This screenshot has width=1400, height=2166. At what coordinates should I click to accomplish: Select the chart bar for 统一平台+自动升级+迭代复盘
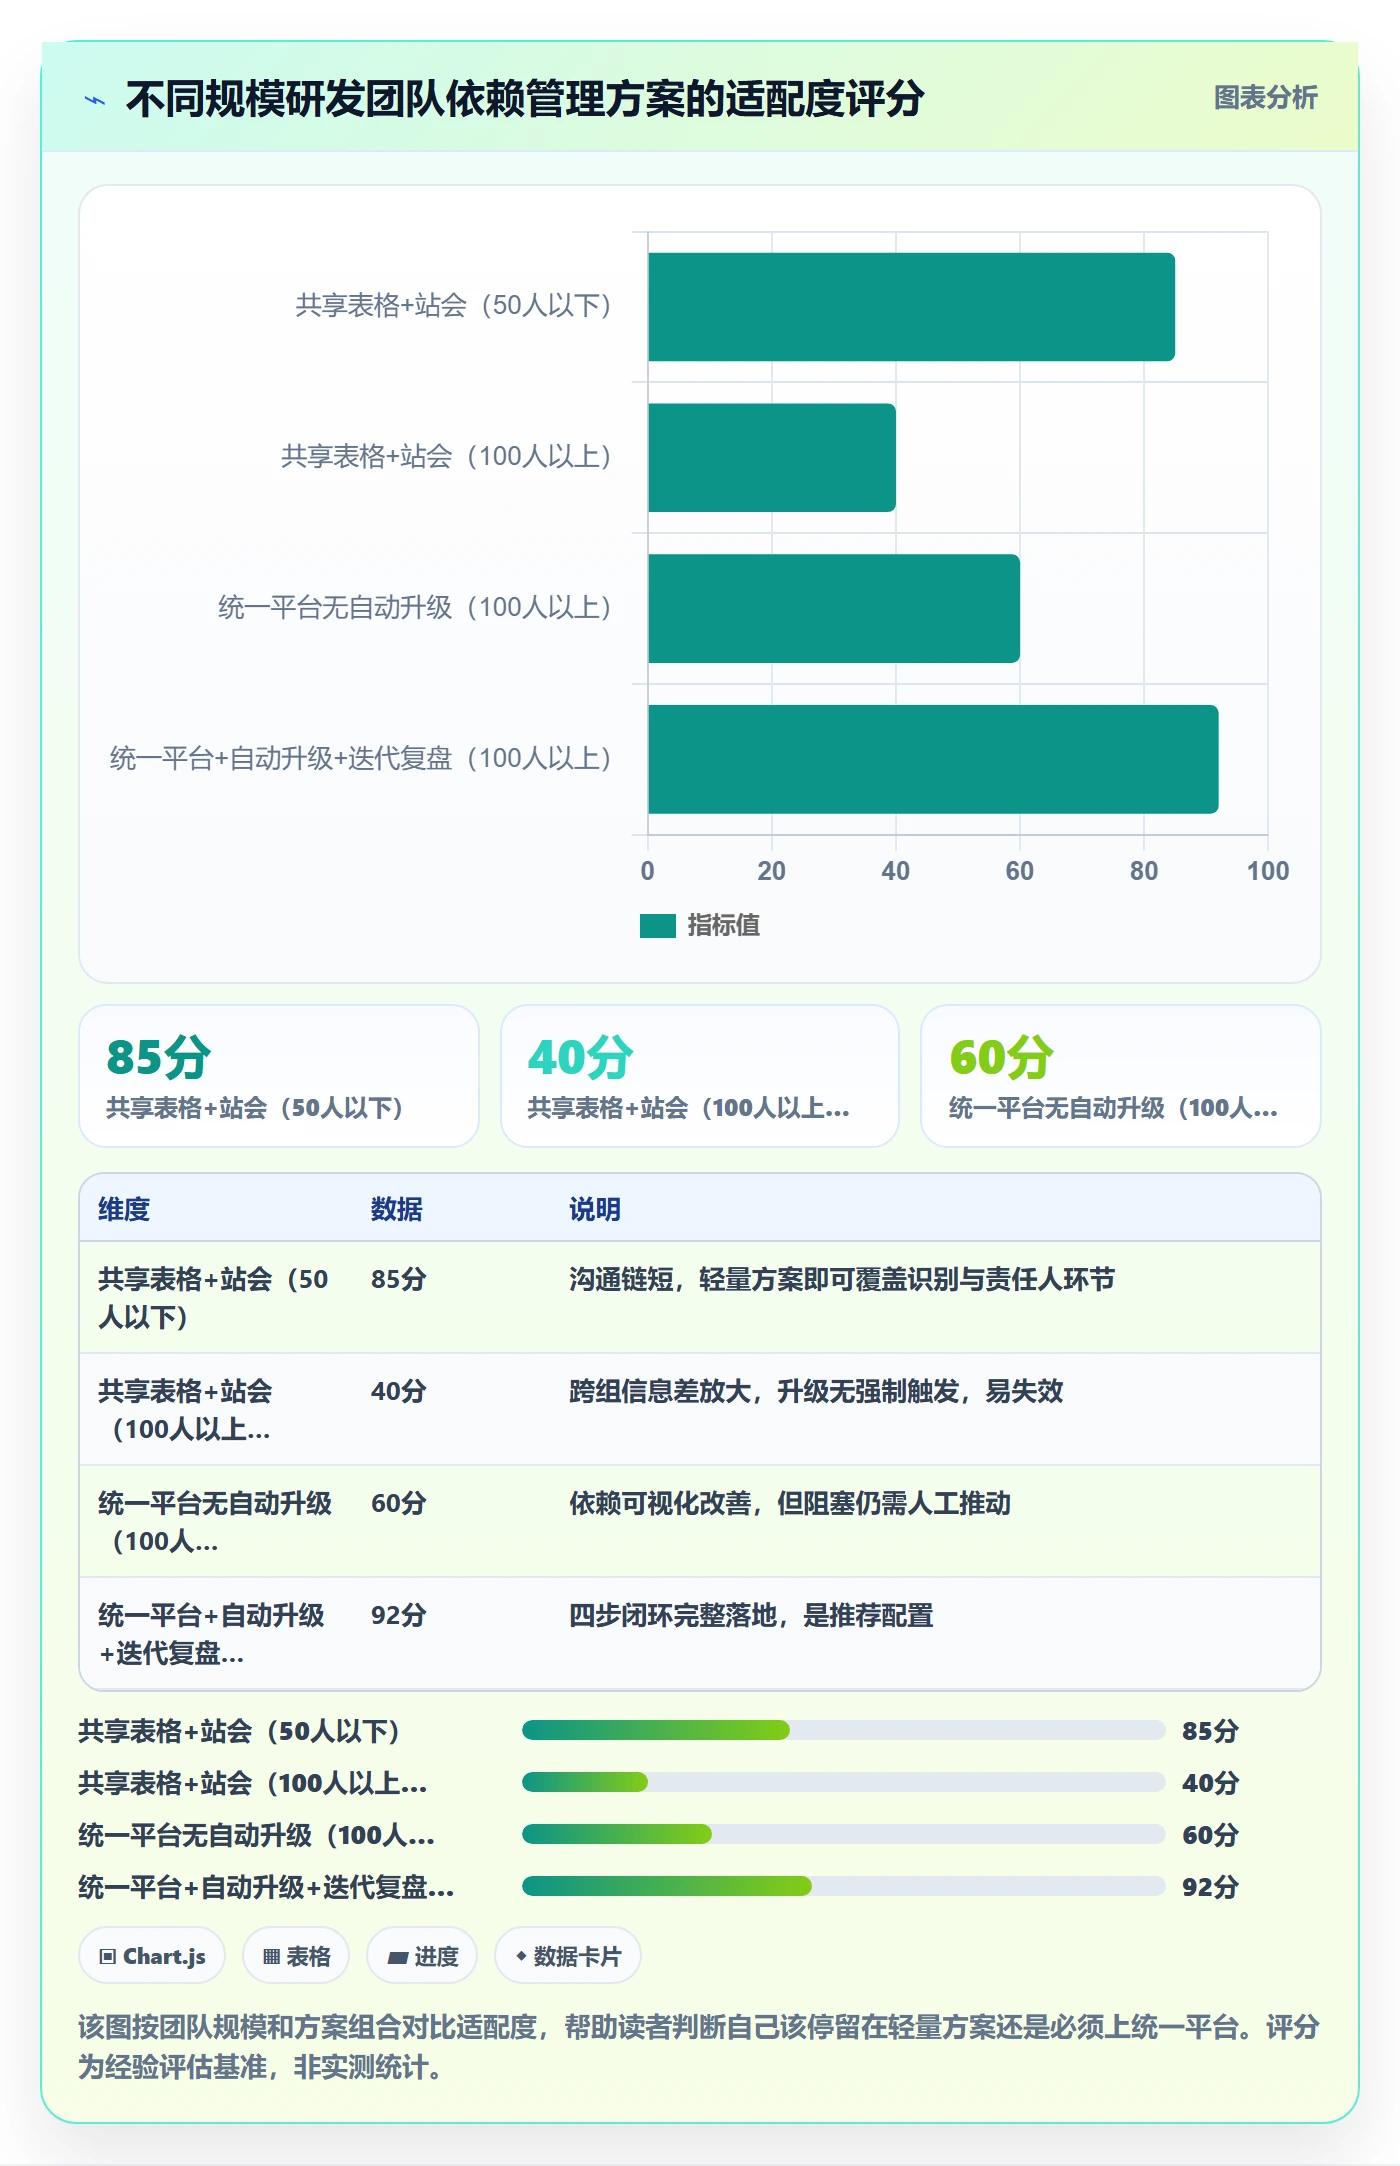coord(933,759)
